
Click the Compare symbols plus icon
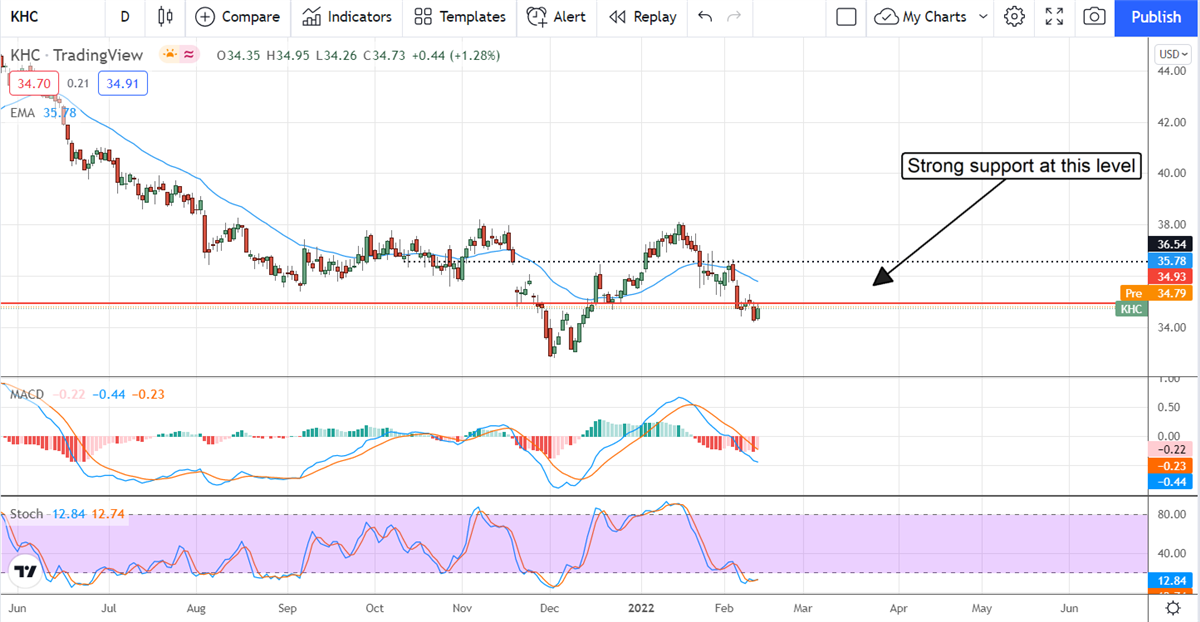[205, 17]
